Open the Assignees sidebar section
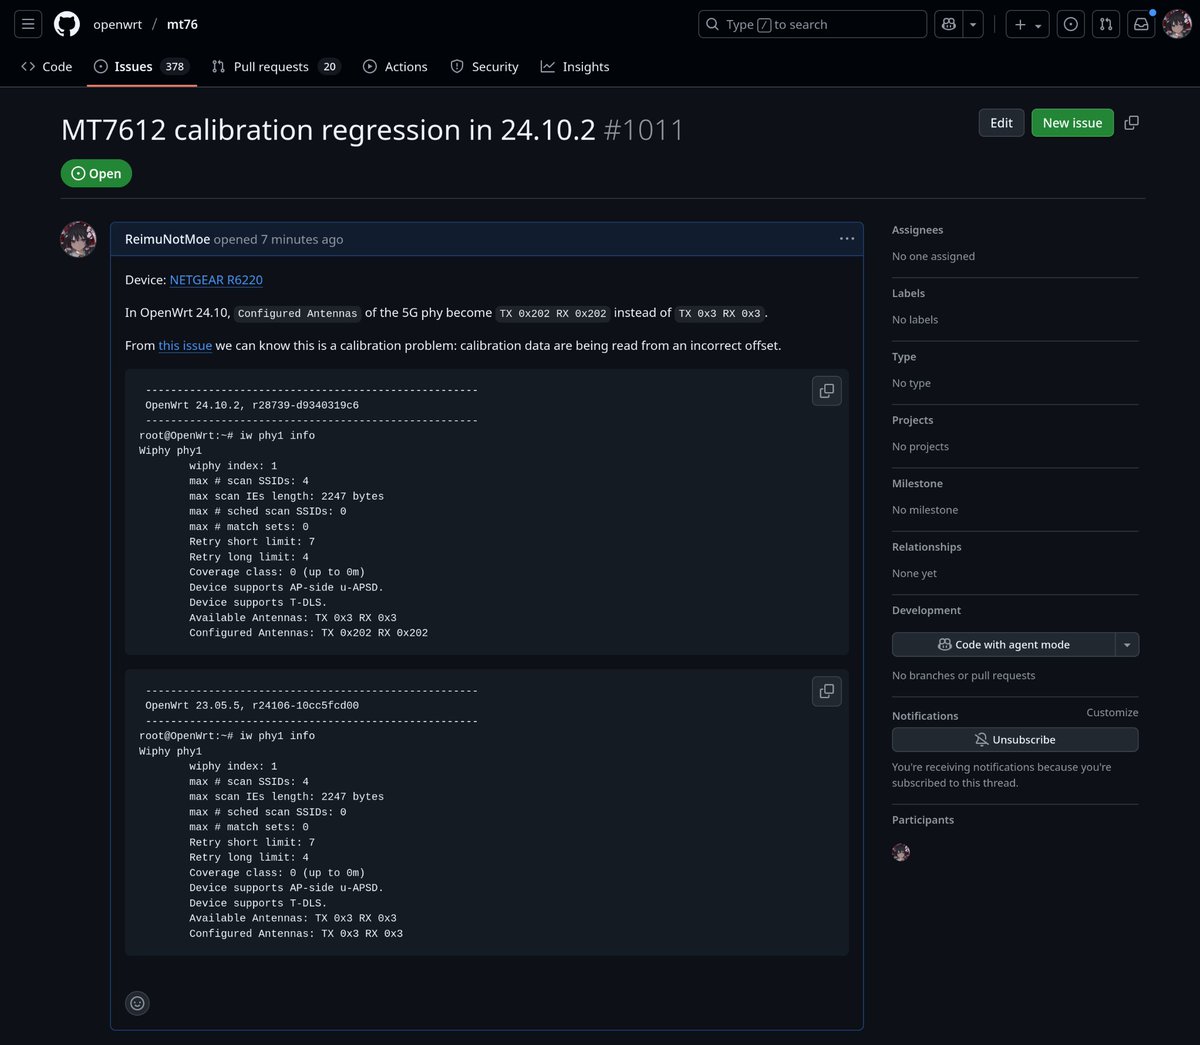 coord(917,230)
